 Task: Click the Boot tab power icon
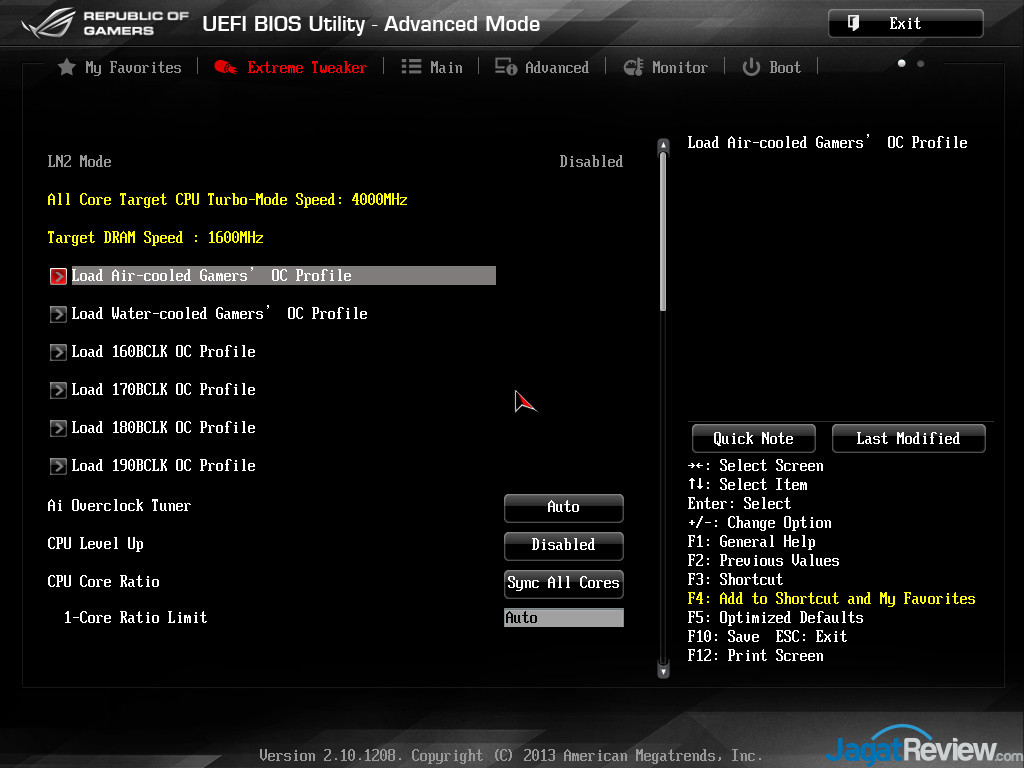coord(751,67)
